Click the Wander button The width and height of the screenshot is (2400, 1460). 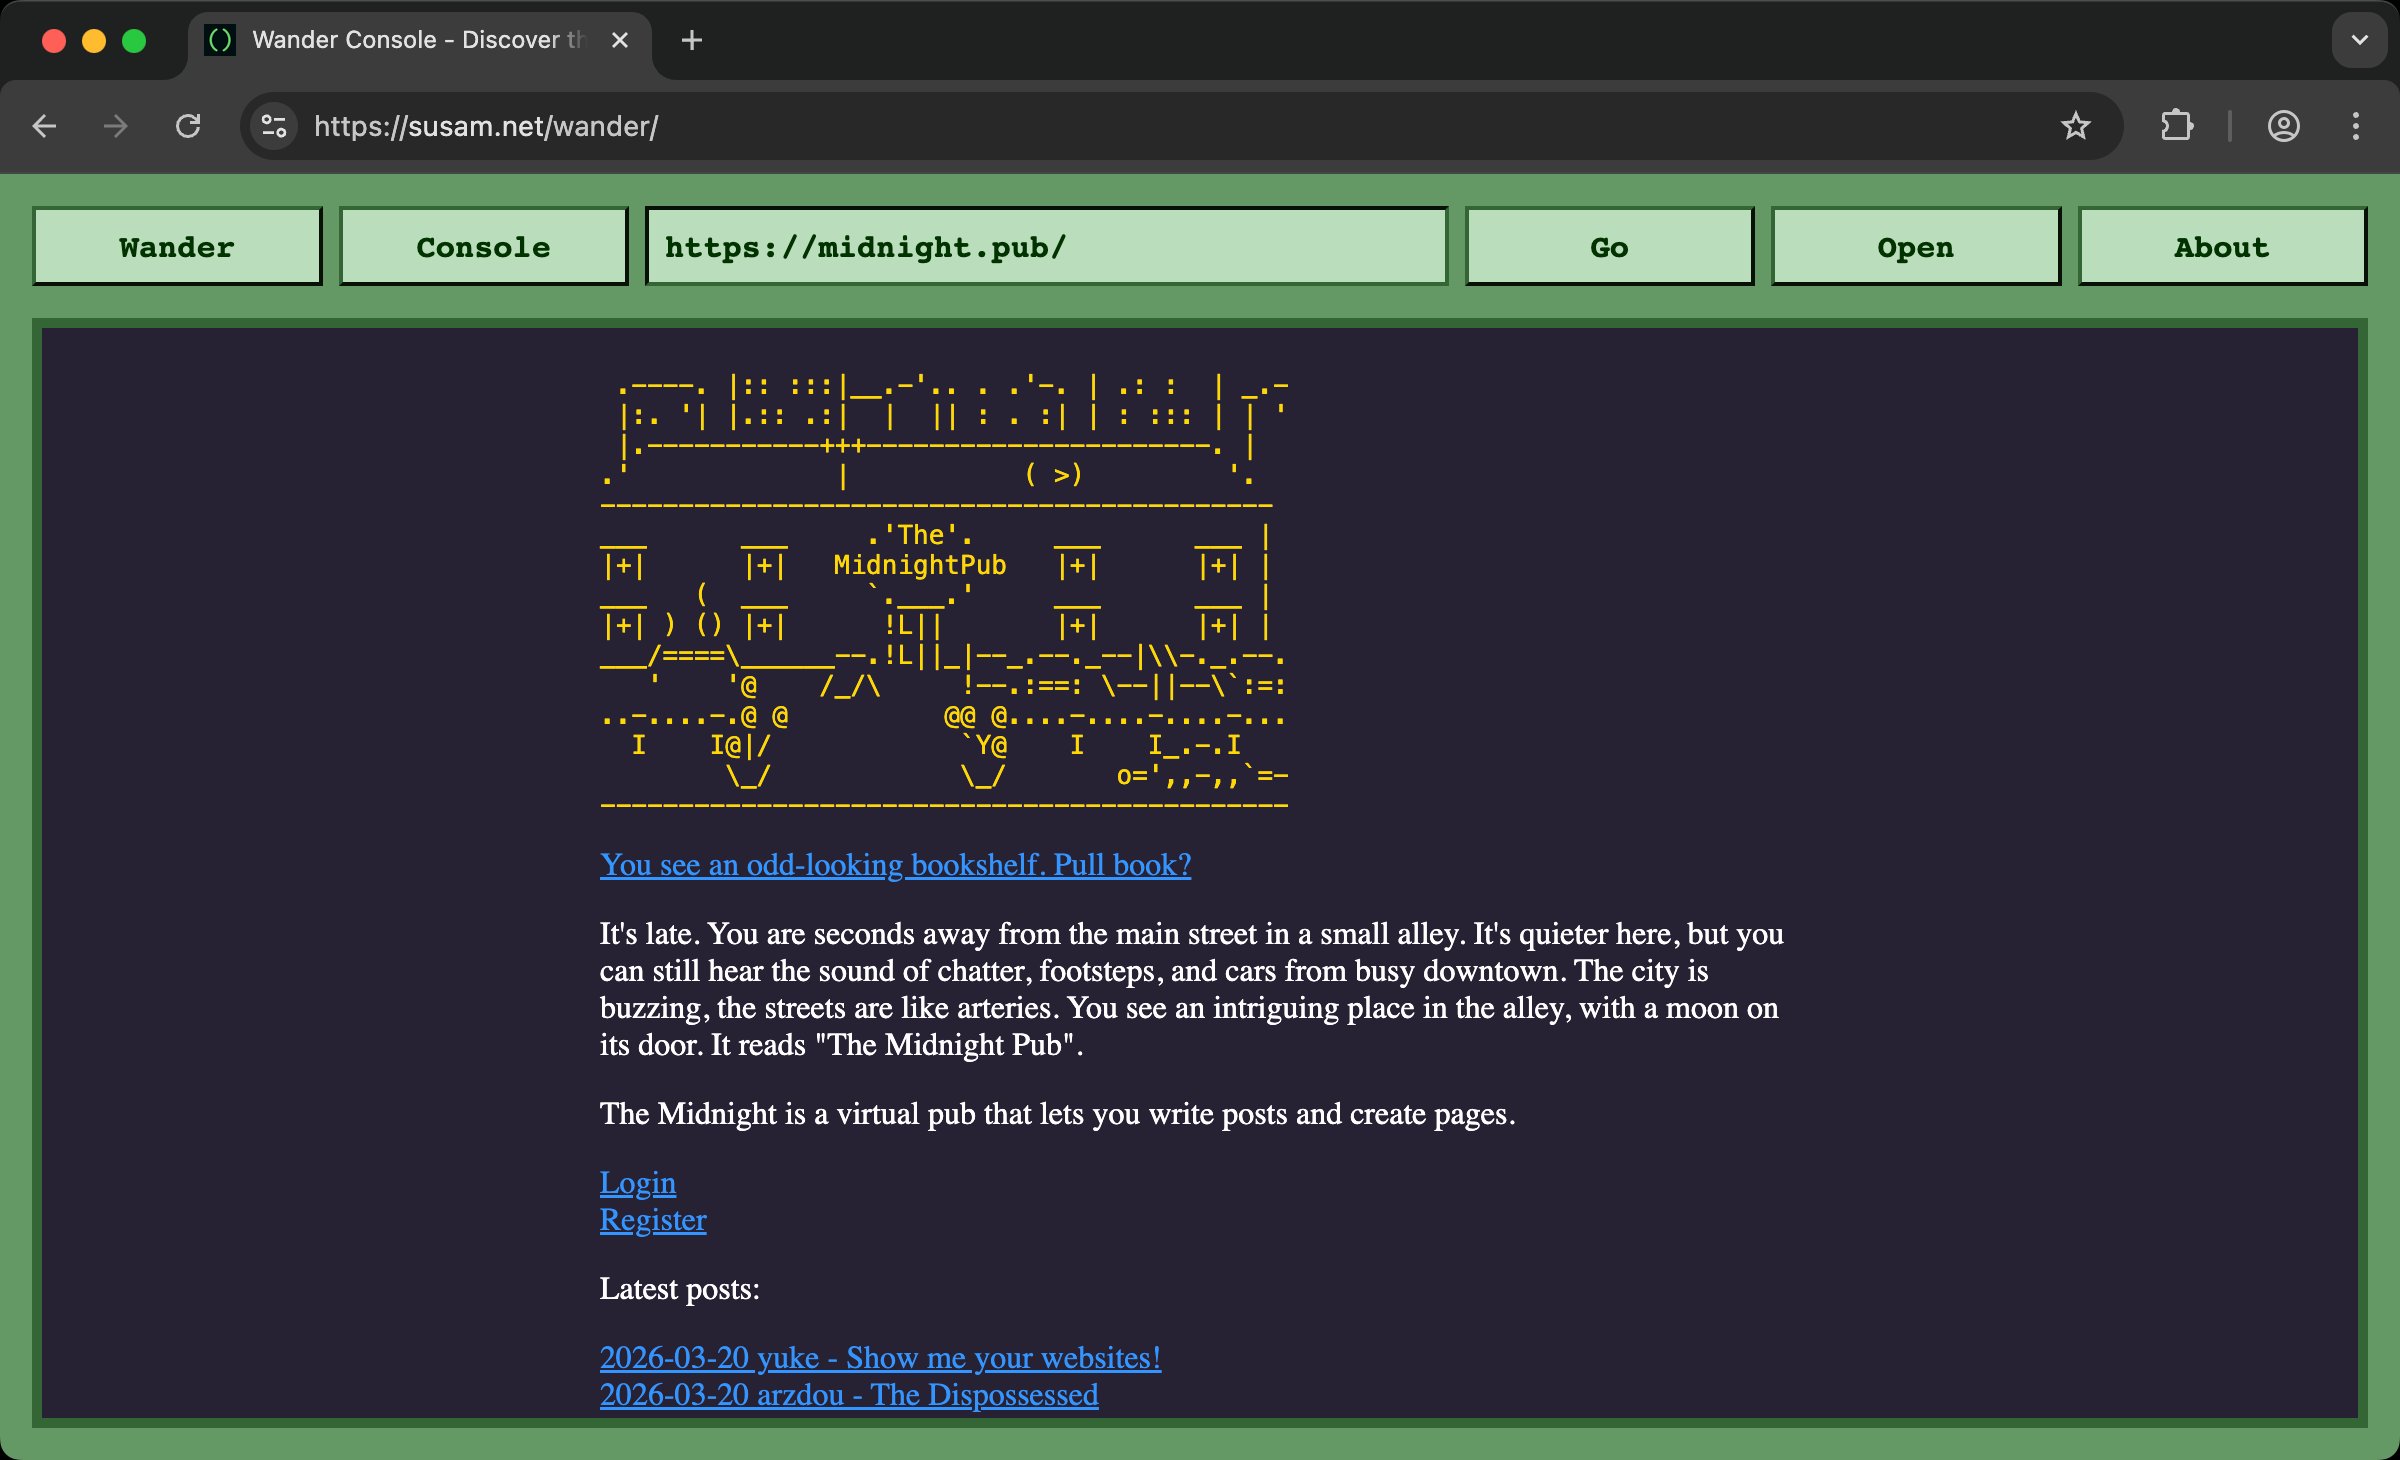click(176, 246)
